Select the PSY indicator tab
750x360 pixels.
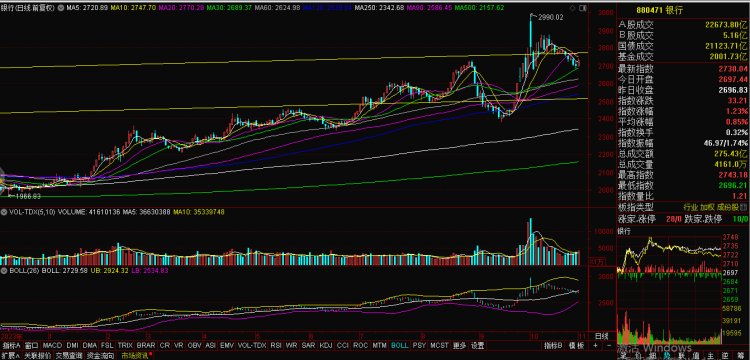[419, 345]
